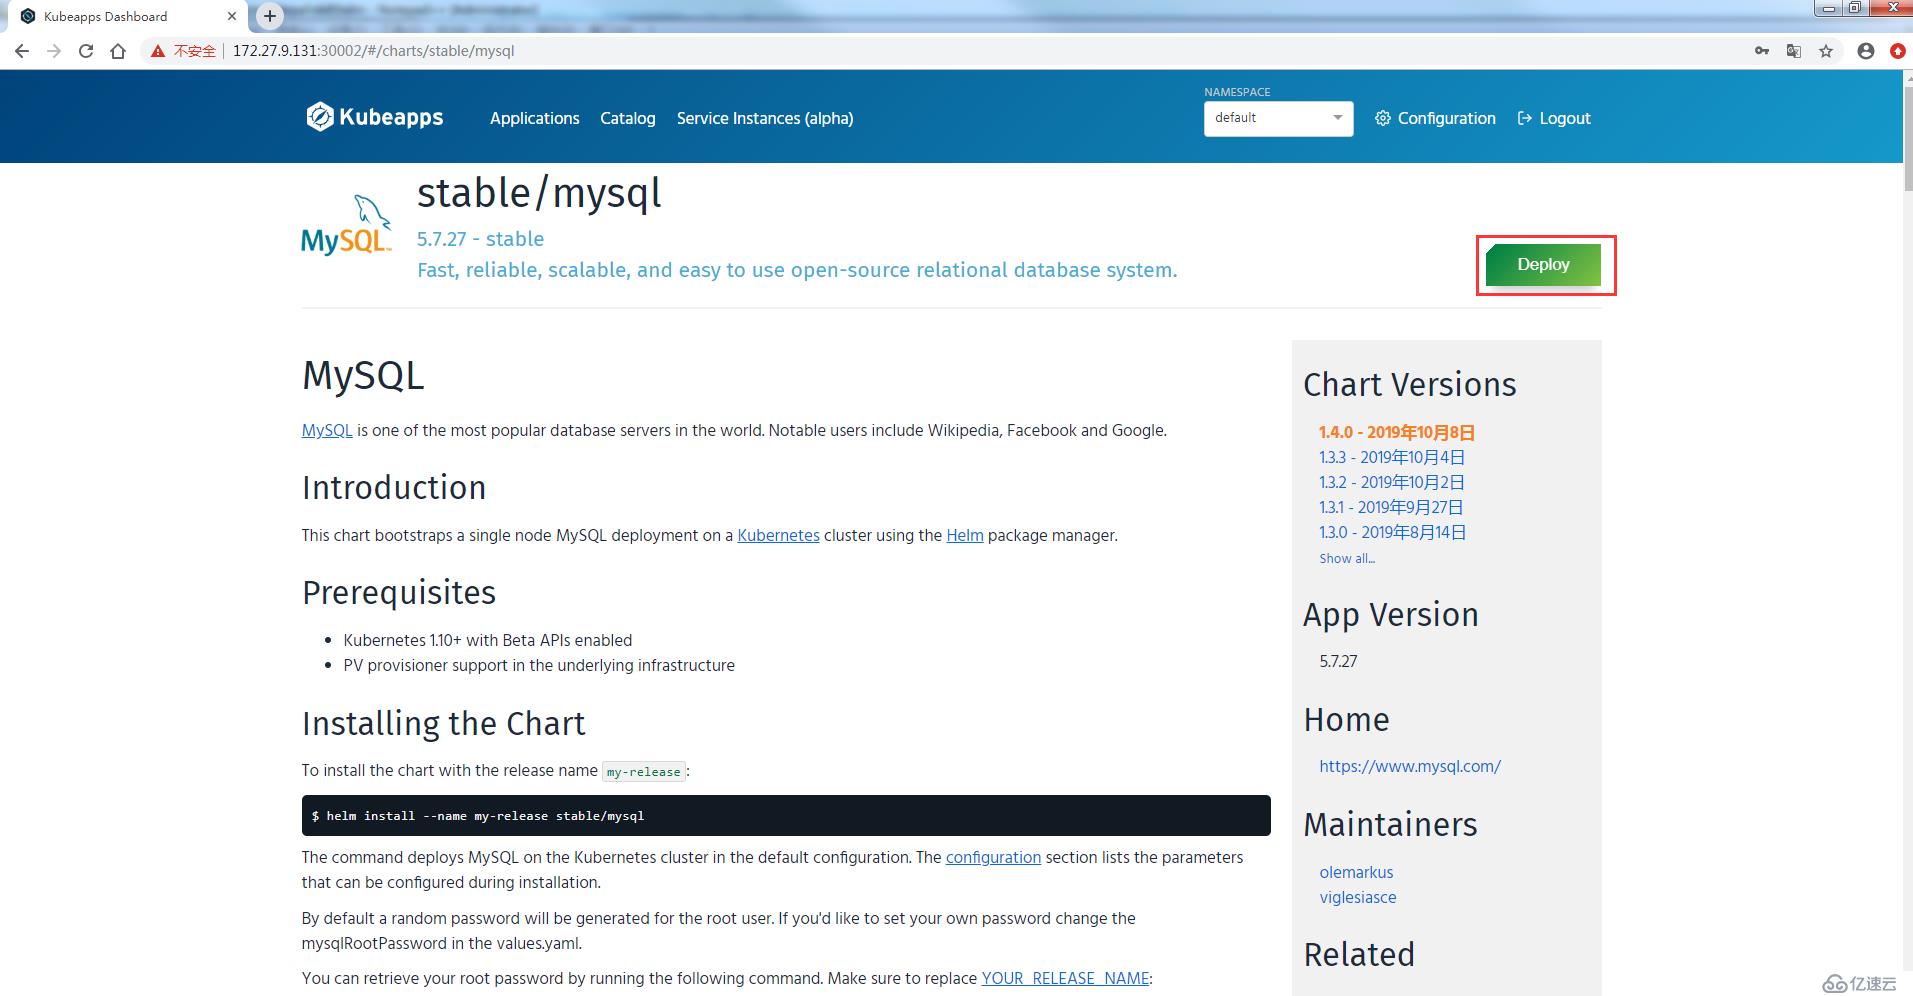This screenshot has width=1913, height=996.
Task: Click the Kubernetes 1.10+ bullet text
Action: (x=488, y=640)
